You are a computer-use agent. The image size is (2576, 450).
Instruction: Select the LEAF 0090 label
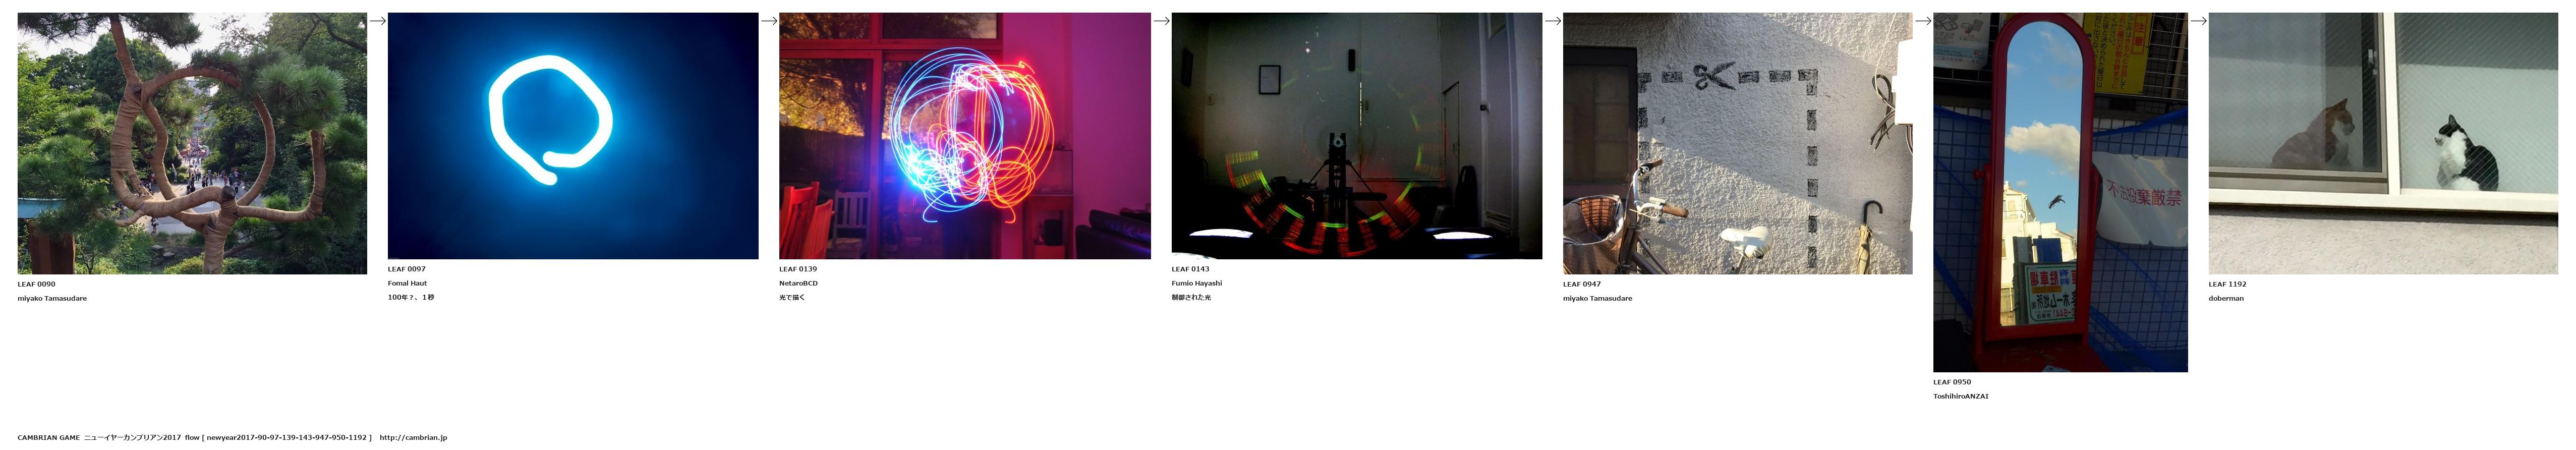click(x=37, y=284)
